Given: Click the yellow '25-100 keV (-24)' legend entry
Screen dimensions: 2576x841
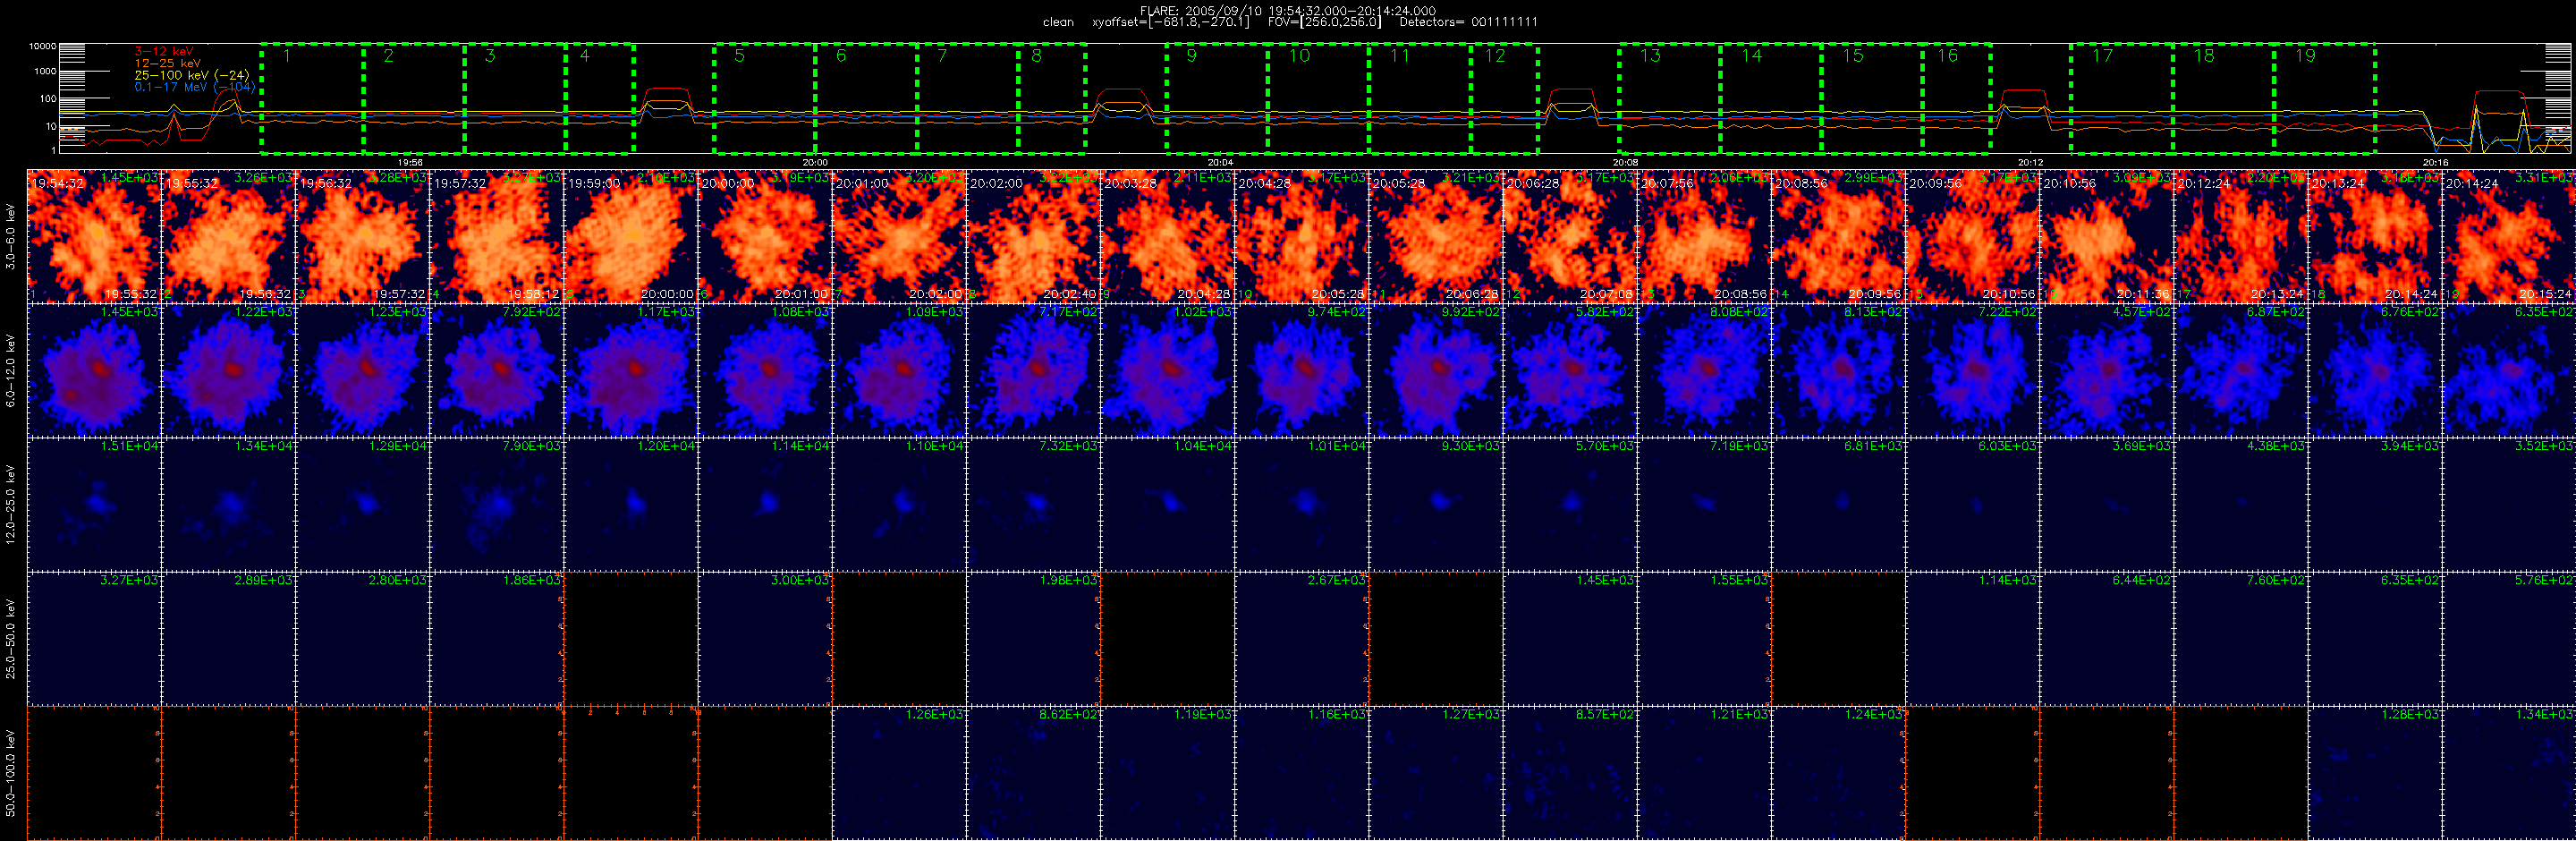Looking at the screenshot, I should [x=192, y=75].
